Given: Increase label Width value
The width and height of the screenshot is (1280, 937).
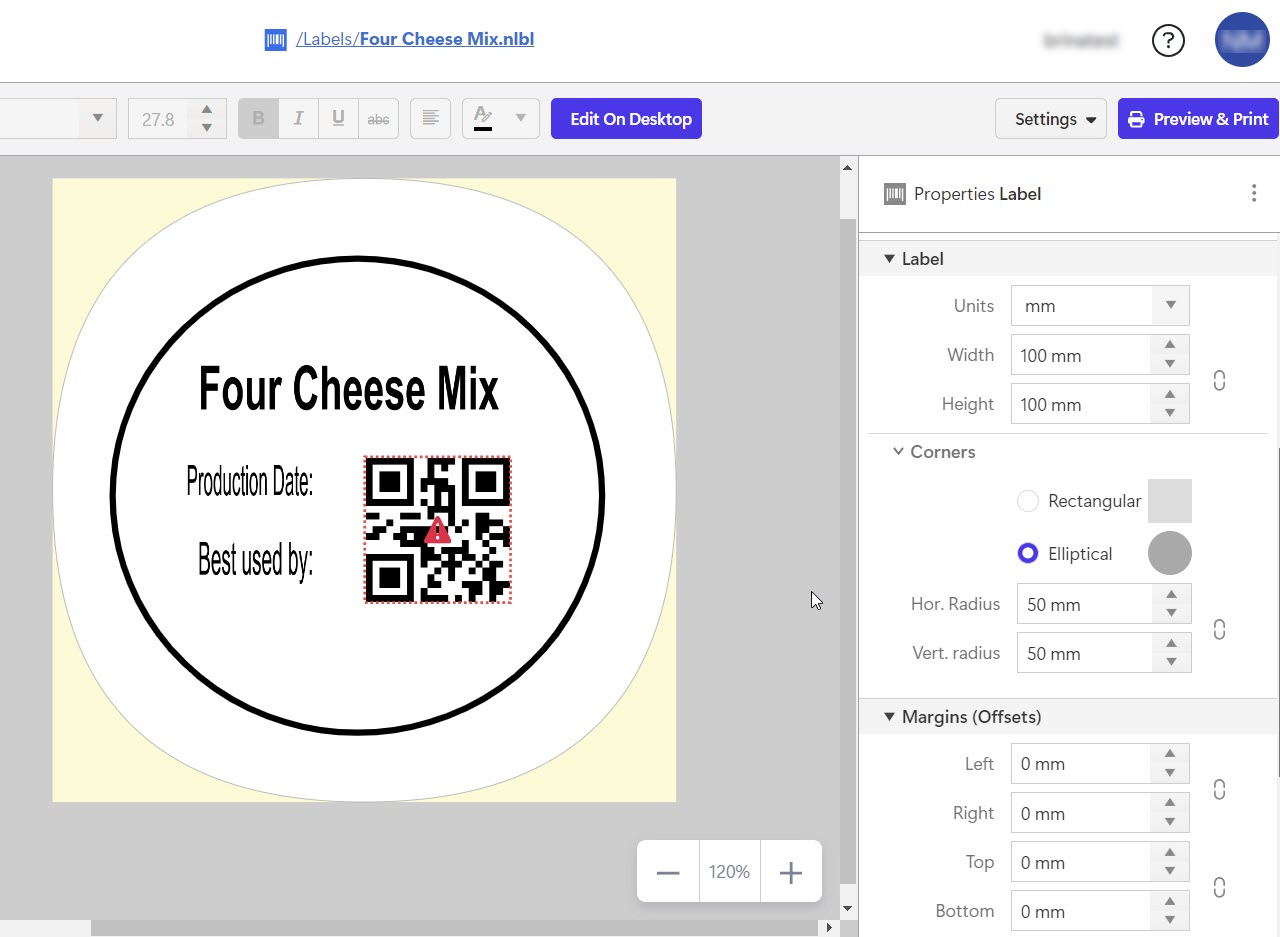Looking at the screenshot, I should click(x=1170, y=345).
